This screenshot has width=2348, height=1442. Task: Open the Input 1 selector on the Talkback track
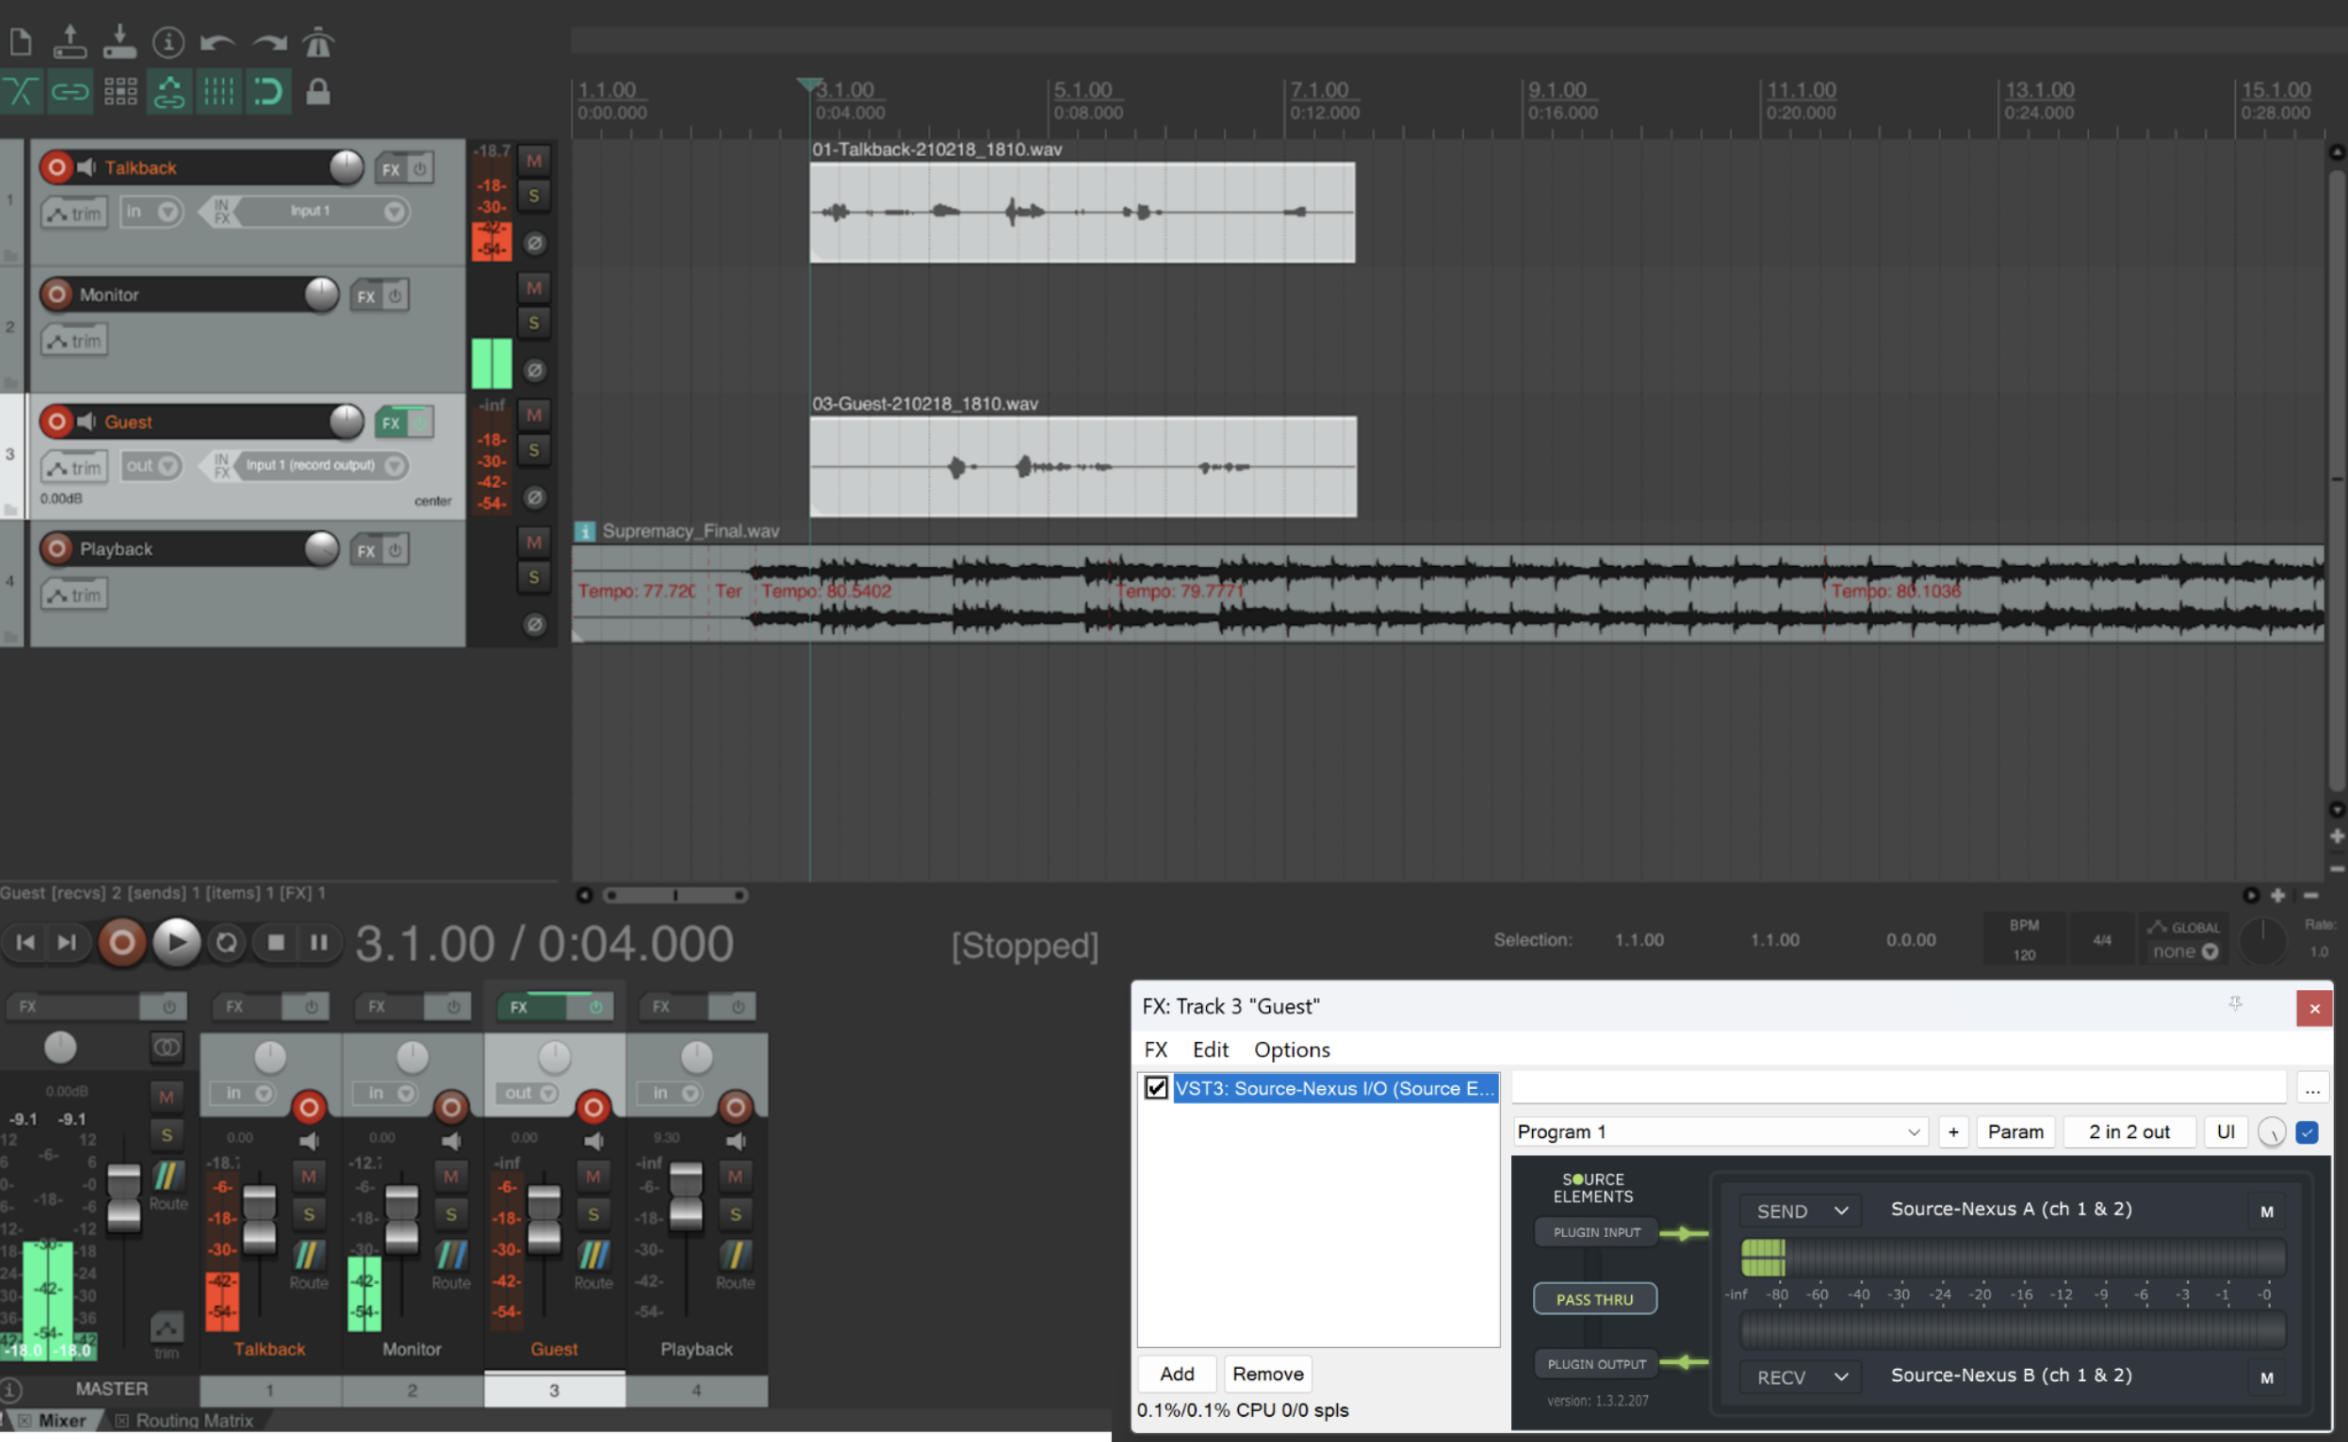(x=310, y=211)
